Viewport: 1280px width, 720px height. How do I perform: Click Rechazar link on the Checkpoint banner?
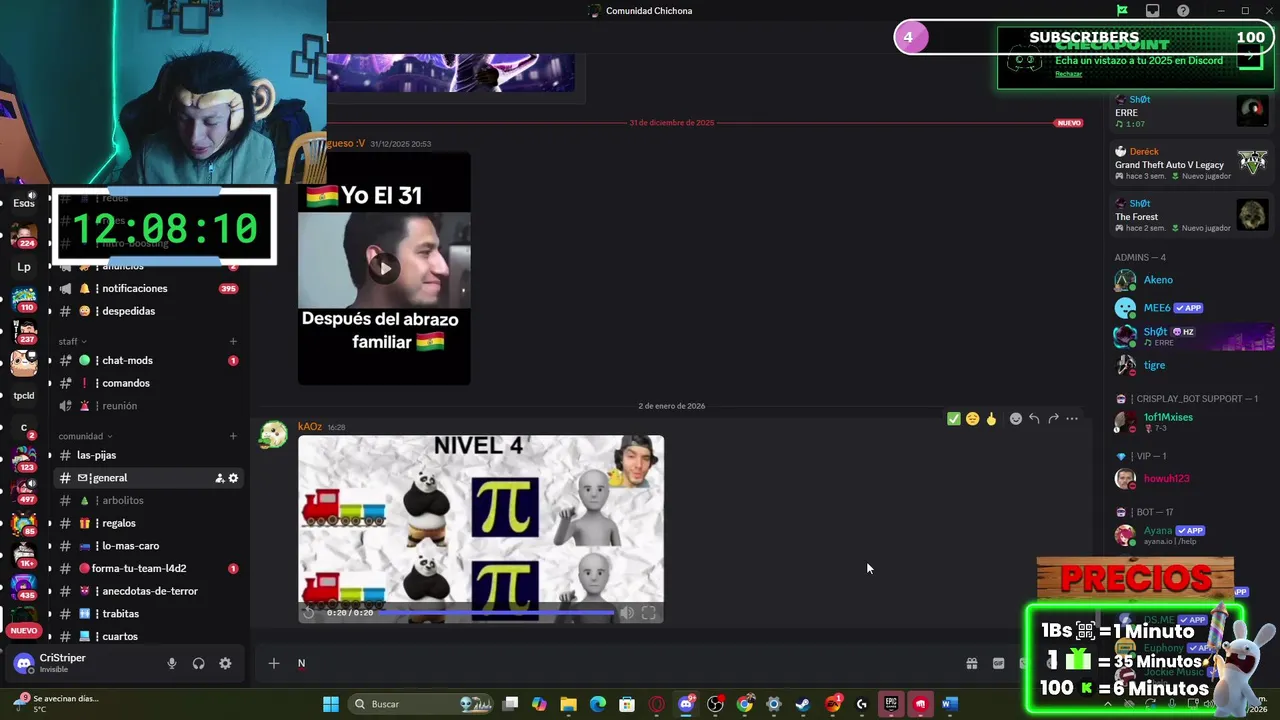1068,74
